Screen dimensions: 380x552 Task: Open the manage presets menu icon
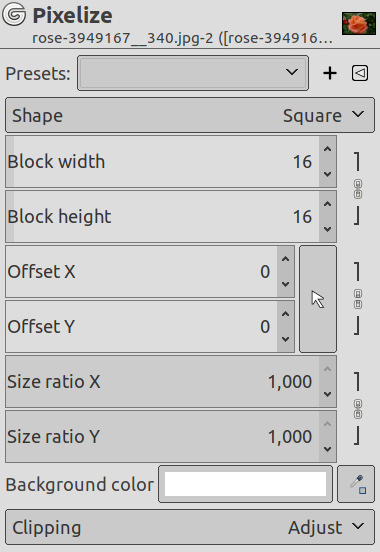coord(360,73)
